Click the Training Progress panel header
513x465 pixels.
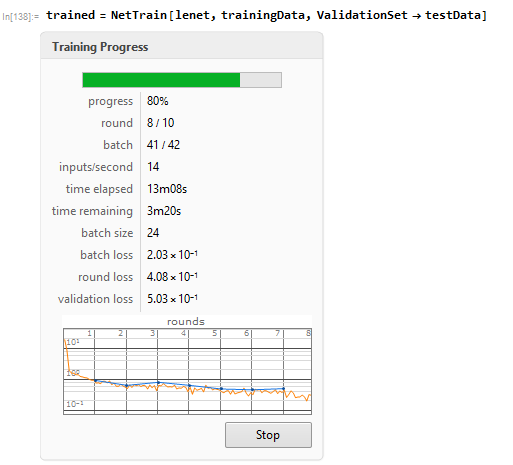(182, 46)
